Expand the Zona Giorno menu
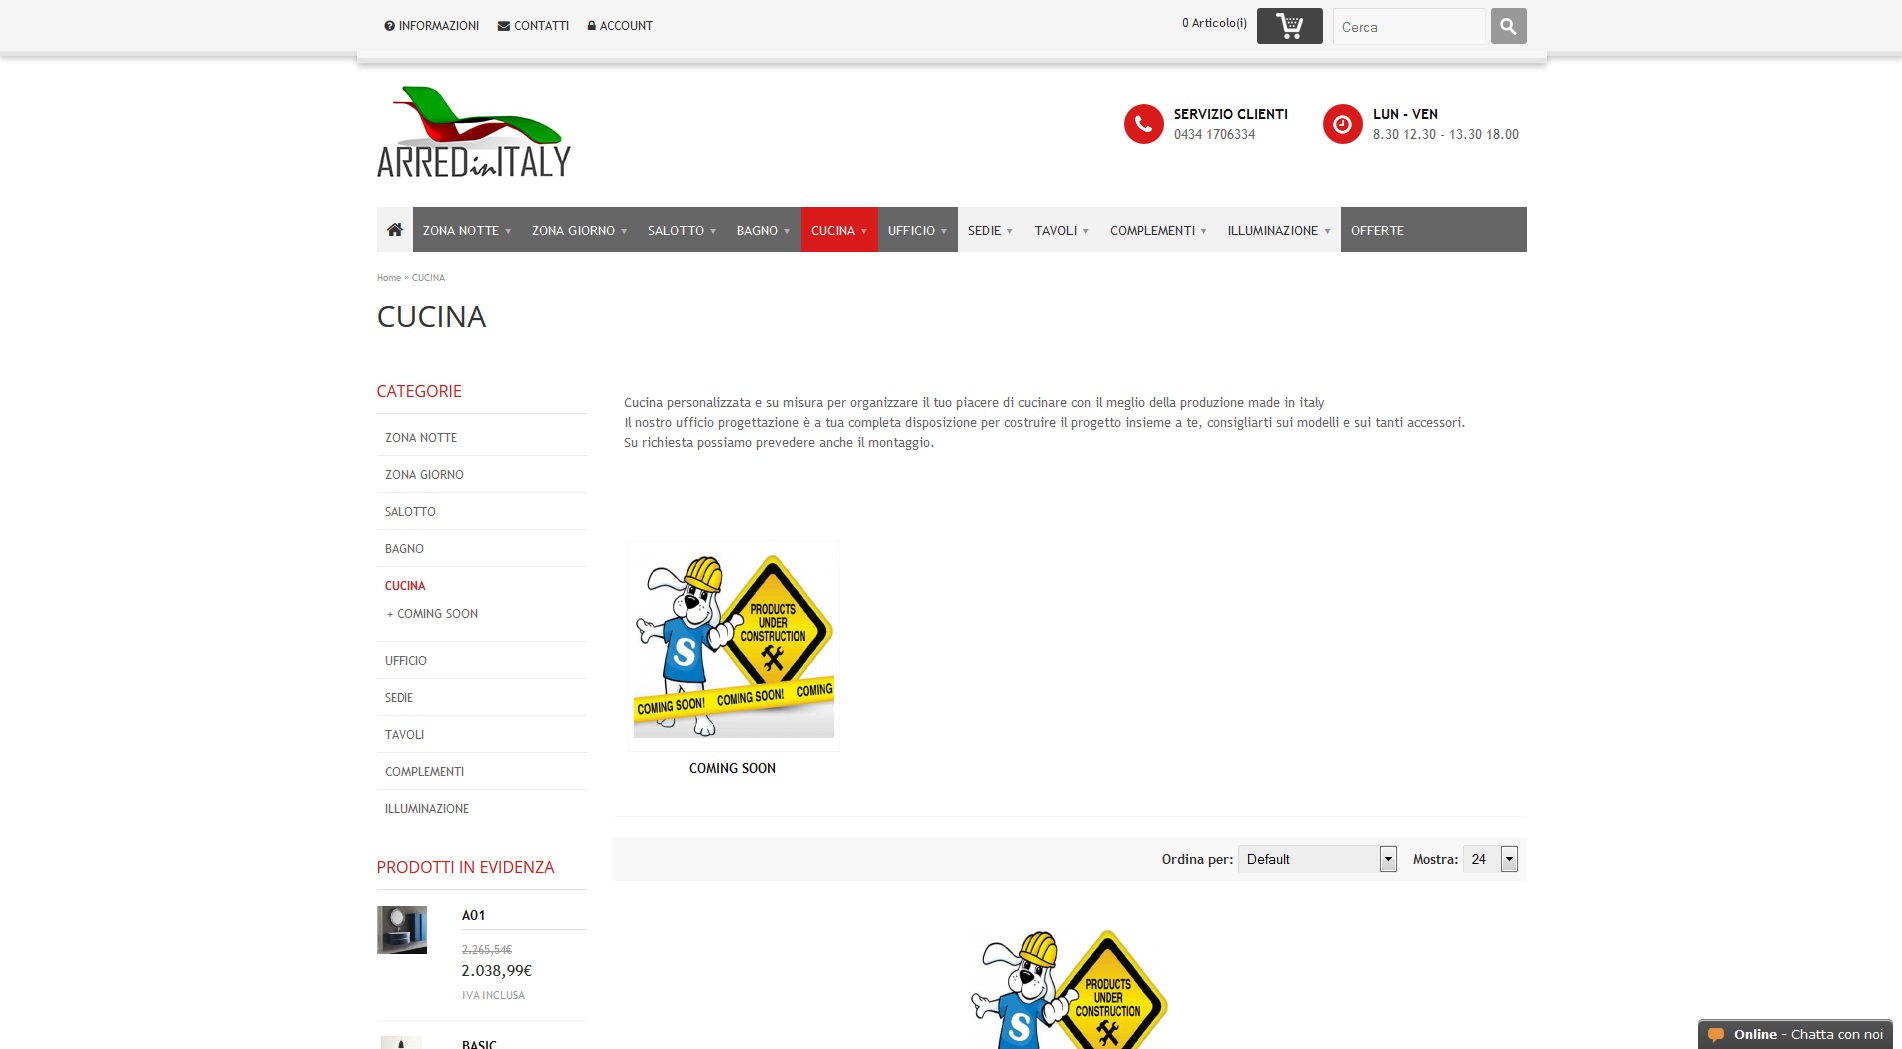The width and height of the screenshot is (1902, 1049). pos(580,230)
